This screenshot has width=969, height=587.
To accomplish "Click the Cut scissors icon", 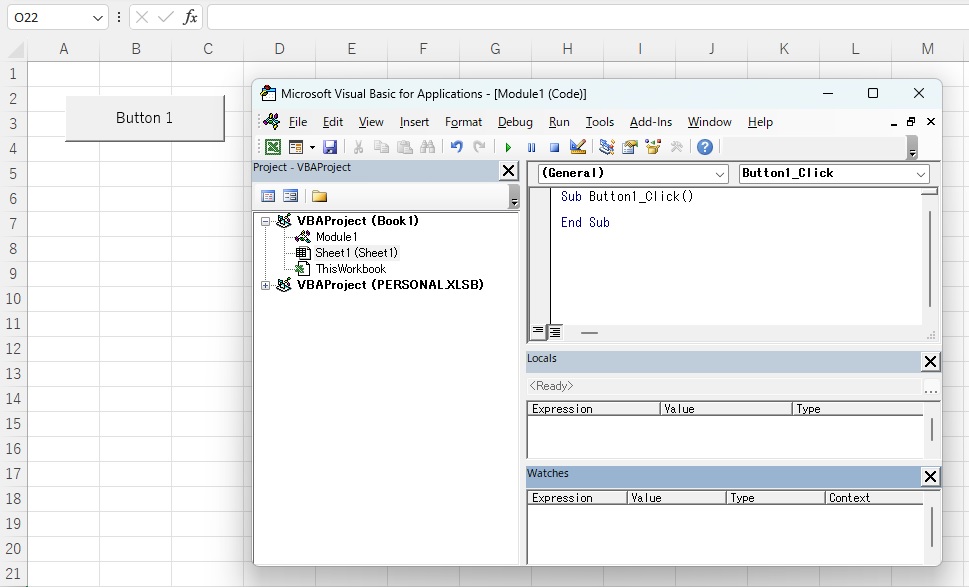I will pyautogui.click(x=358, y=147).
